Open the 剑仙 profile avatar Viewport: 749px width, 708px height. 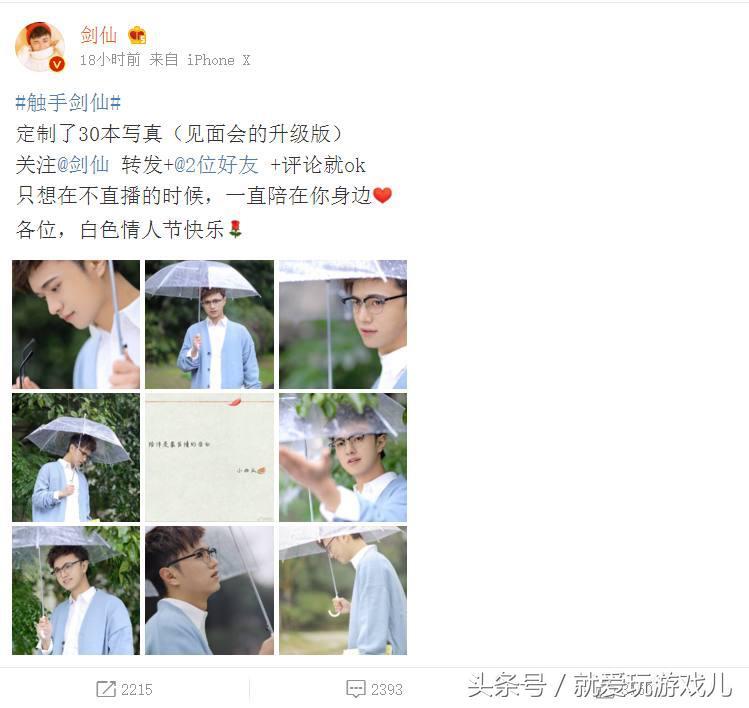tap(40, 47)
